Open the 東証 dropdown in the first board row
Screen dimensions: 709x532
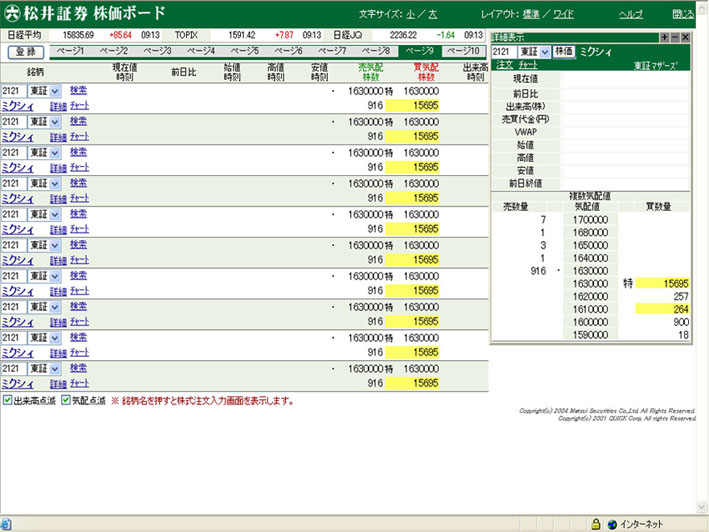tap(55, 91)
